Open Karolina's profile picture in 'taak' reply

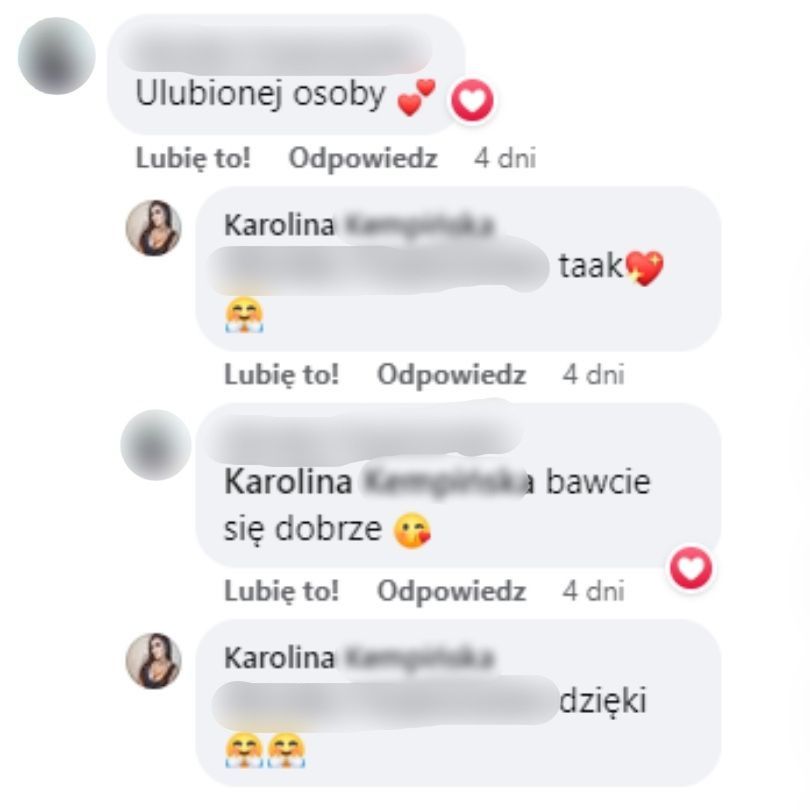point(153,228)
